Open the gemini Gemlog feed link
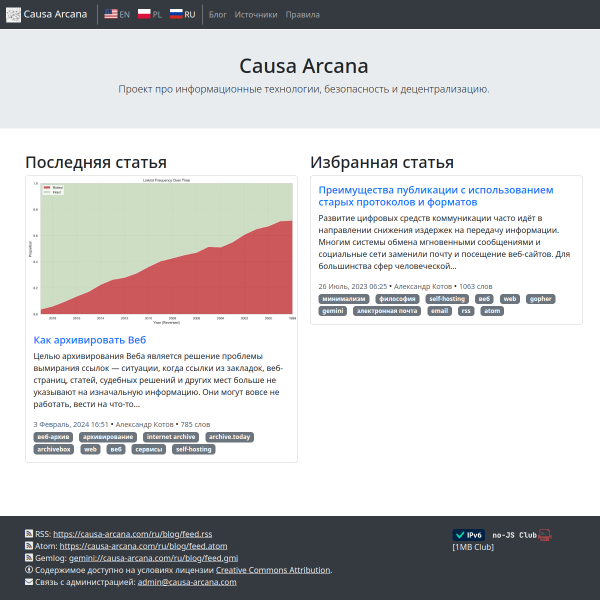Image resolution: width=600 pixels, height=600 pixels. pyautogui.click(x=153, y=558)
